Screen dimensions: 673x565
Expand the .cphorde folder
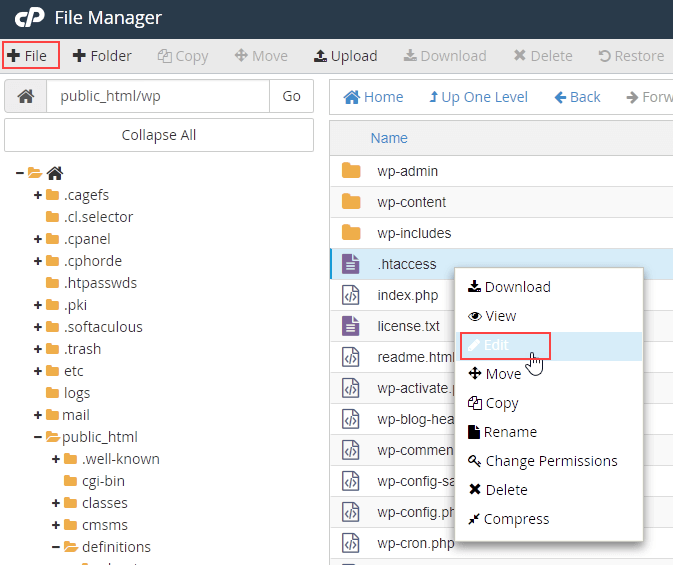[x=38, y=261]
